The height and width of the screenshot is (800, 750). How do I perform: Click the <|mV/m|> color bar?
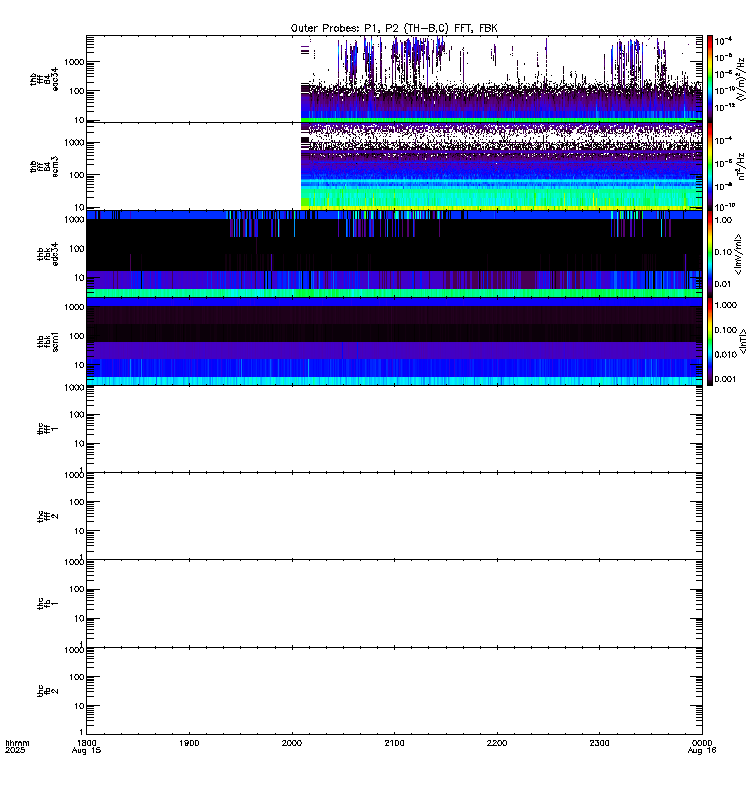709,254
